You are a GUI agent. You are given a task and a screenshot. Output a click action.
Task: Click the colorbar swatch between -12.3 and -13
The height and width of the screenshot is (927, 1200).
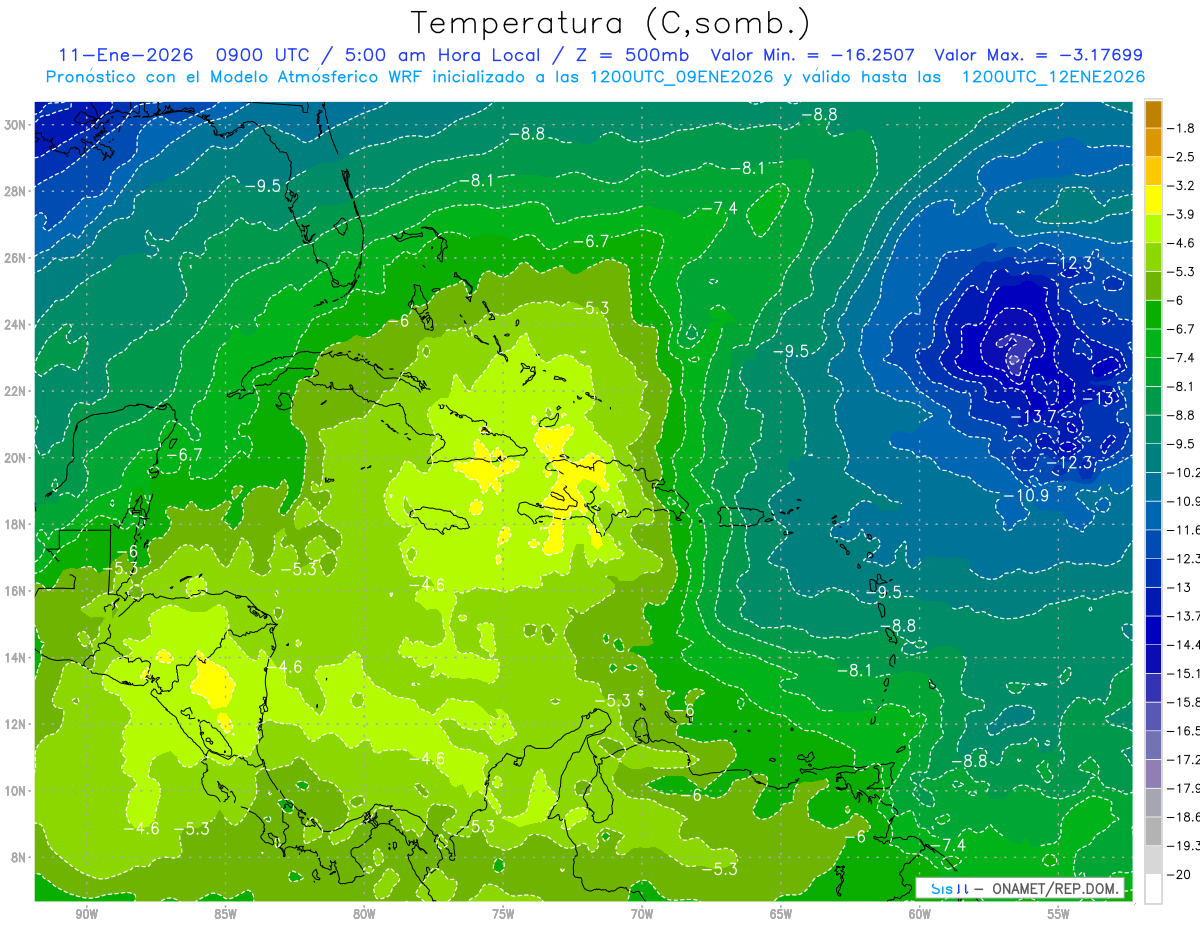tap(1153, 572)
